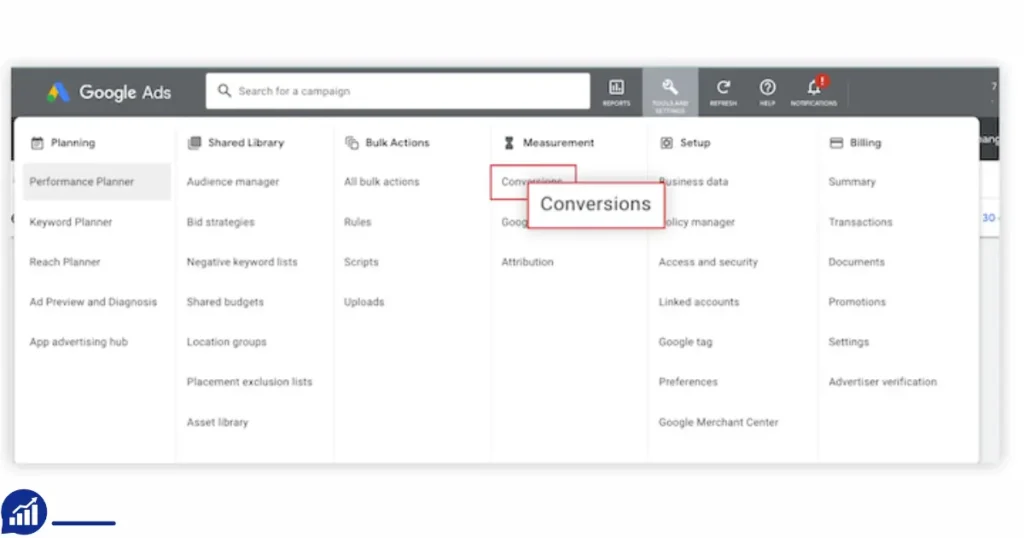Open Google Merchant Center
1024x538 pixels.
pyautogui.click(x=718, y=422)
